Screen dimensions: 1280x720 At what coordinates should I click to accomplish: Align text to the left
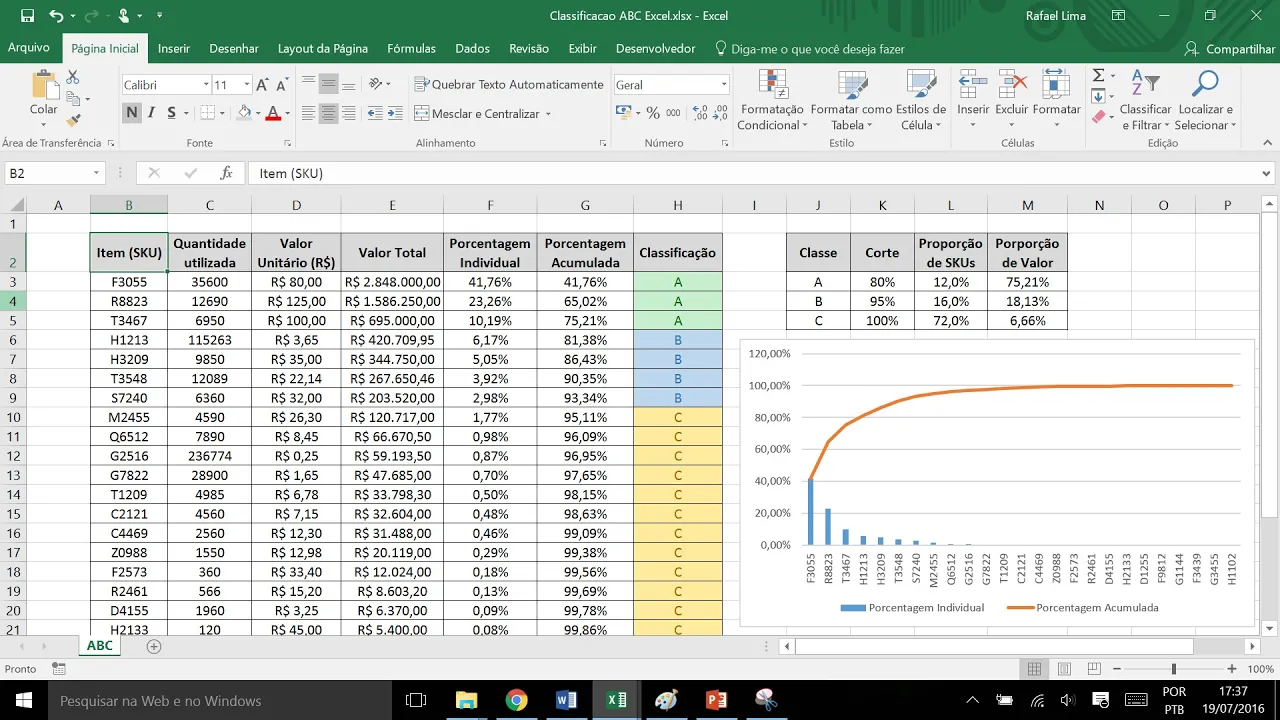(309, 114)
